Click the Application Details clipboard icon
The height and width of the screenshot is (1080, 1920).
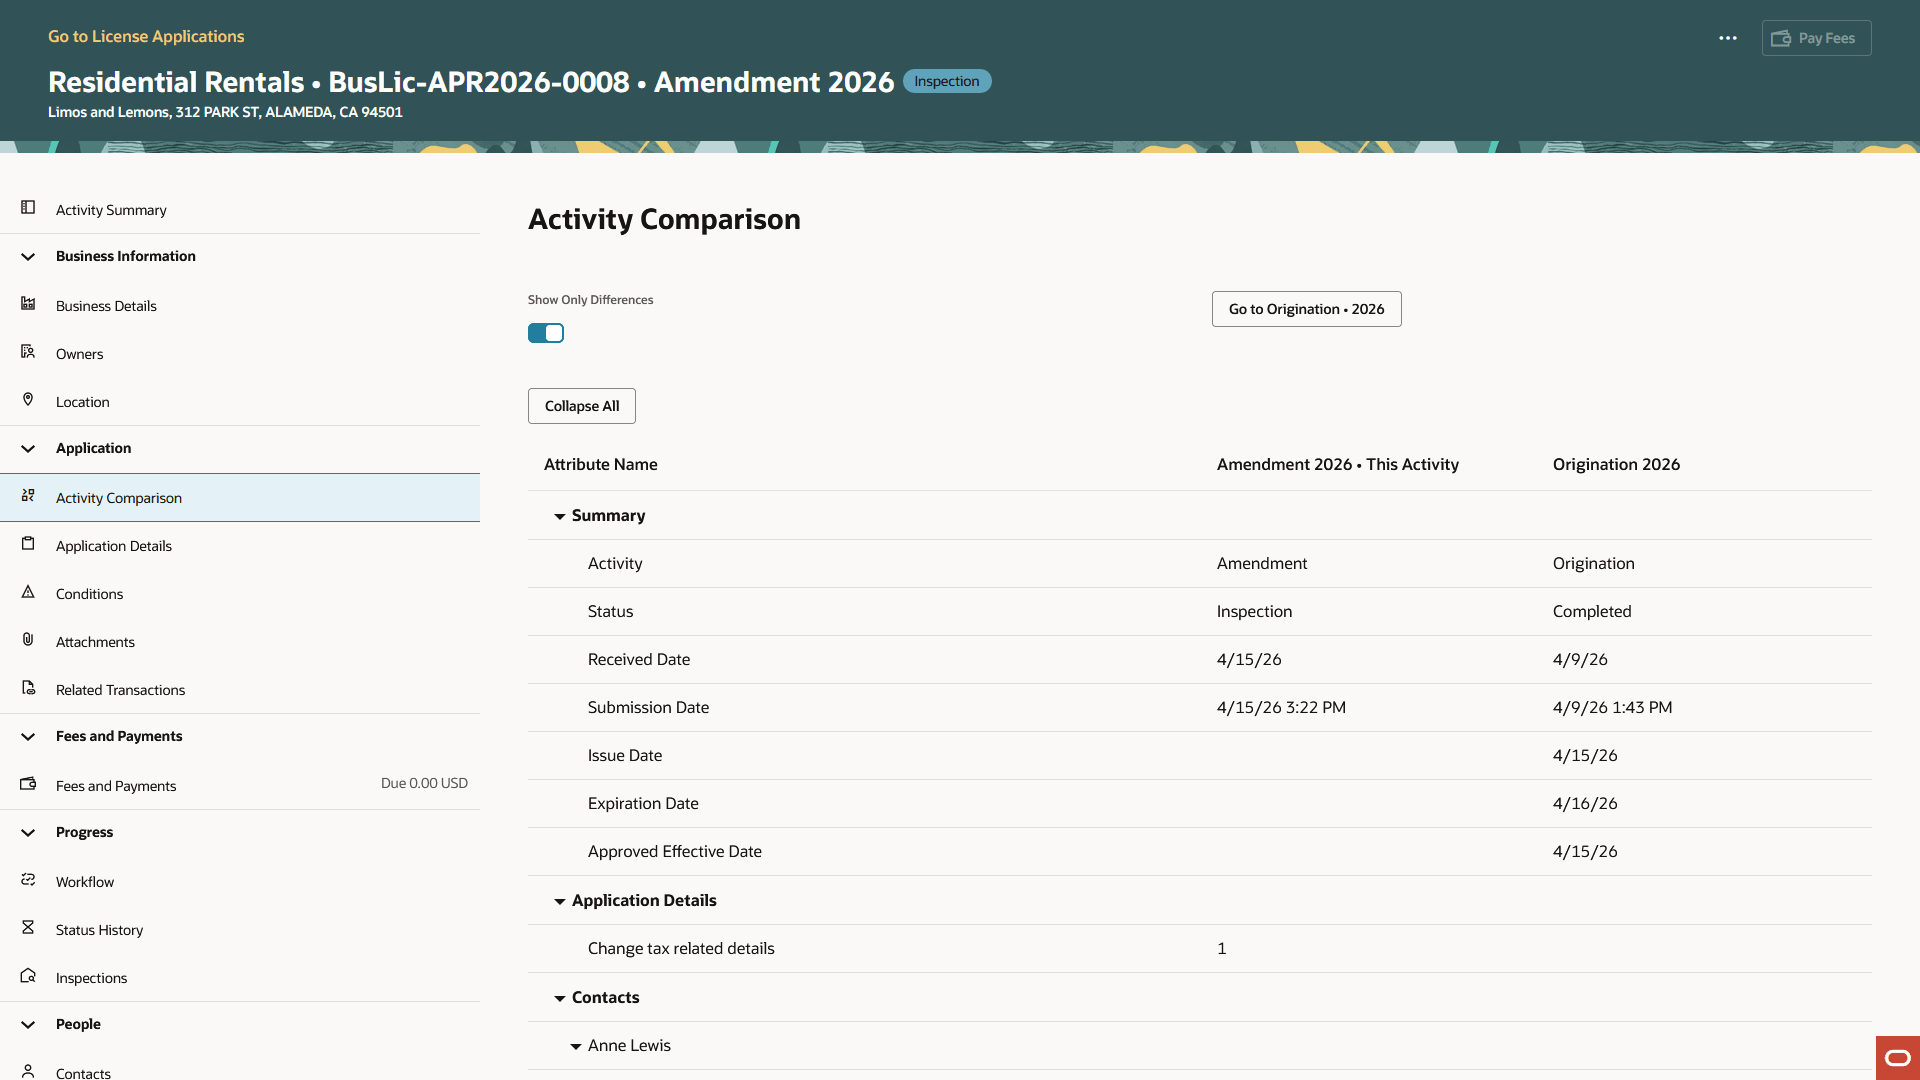[x=28, y=543]
